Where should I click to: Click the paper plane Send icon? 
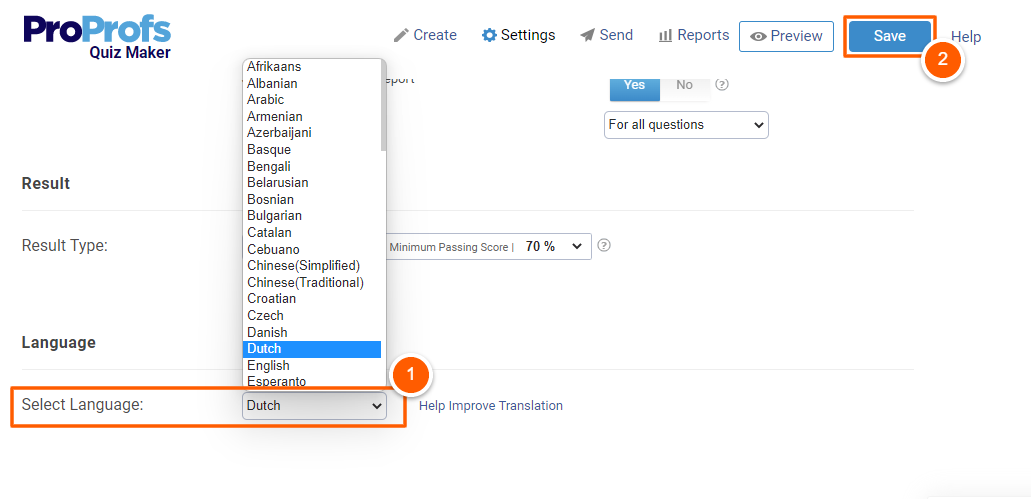587,35
